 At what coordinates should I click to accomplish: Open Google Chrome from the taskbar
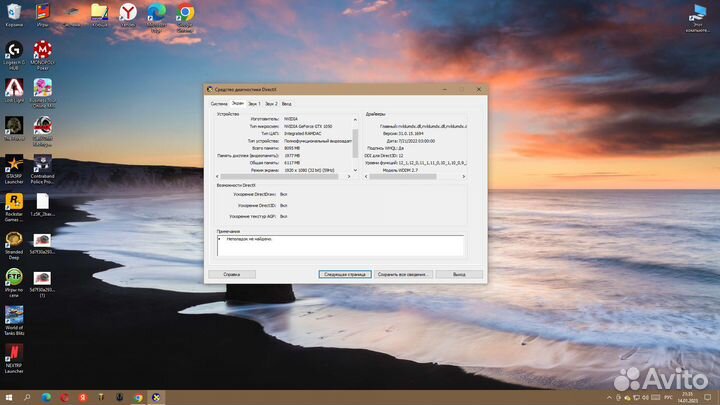pos(138,398)
